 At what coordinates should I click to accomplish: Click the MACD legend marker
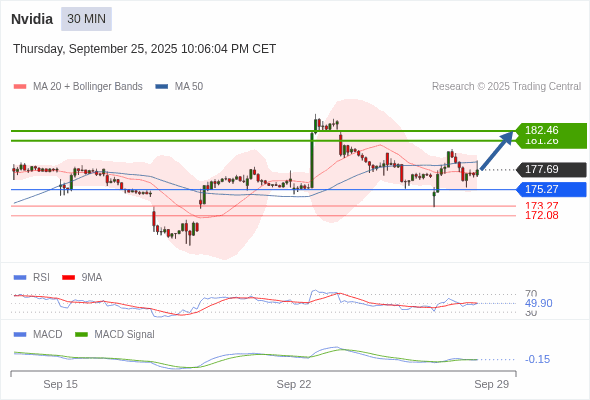20,334
